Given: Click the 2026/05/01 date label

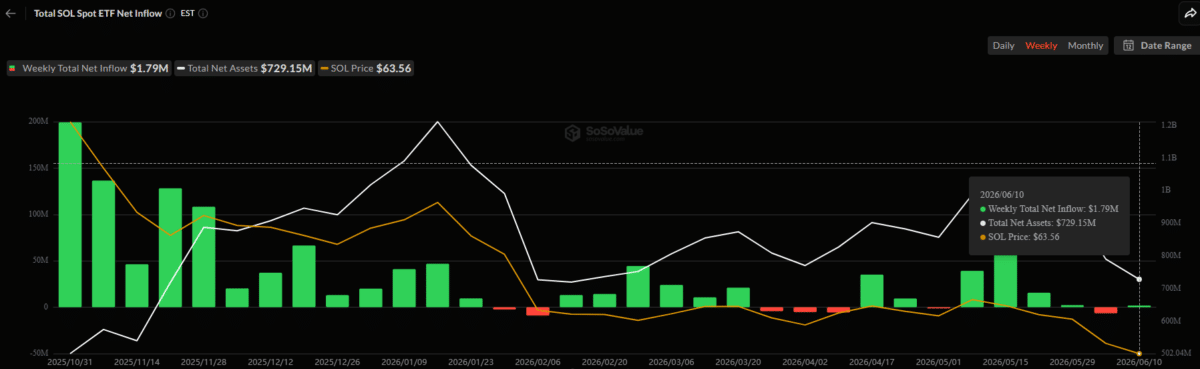Looking at the screenshot, I should pyautogui.click(x=939, y=363).
